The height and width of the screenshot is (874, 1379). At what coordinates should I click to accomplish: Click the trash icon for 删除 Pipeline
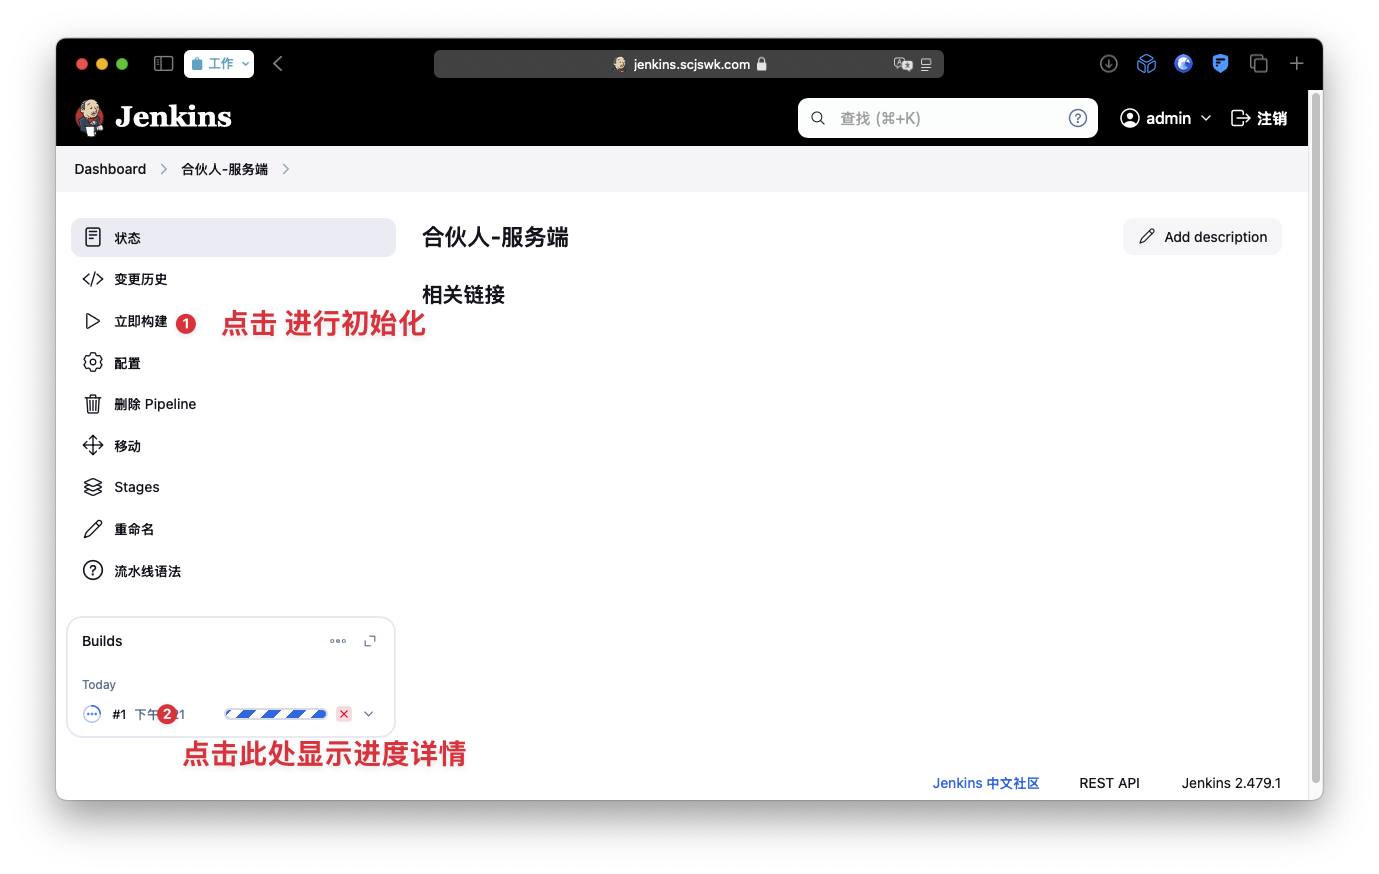[x=93, y=404]
